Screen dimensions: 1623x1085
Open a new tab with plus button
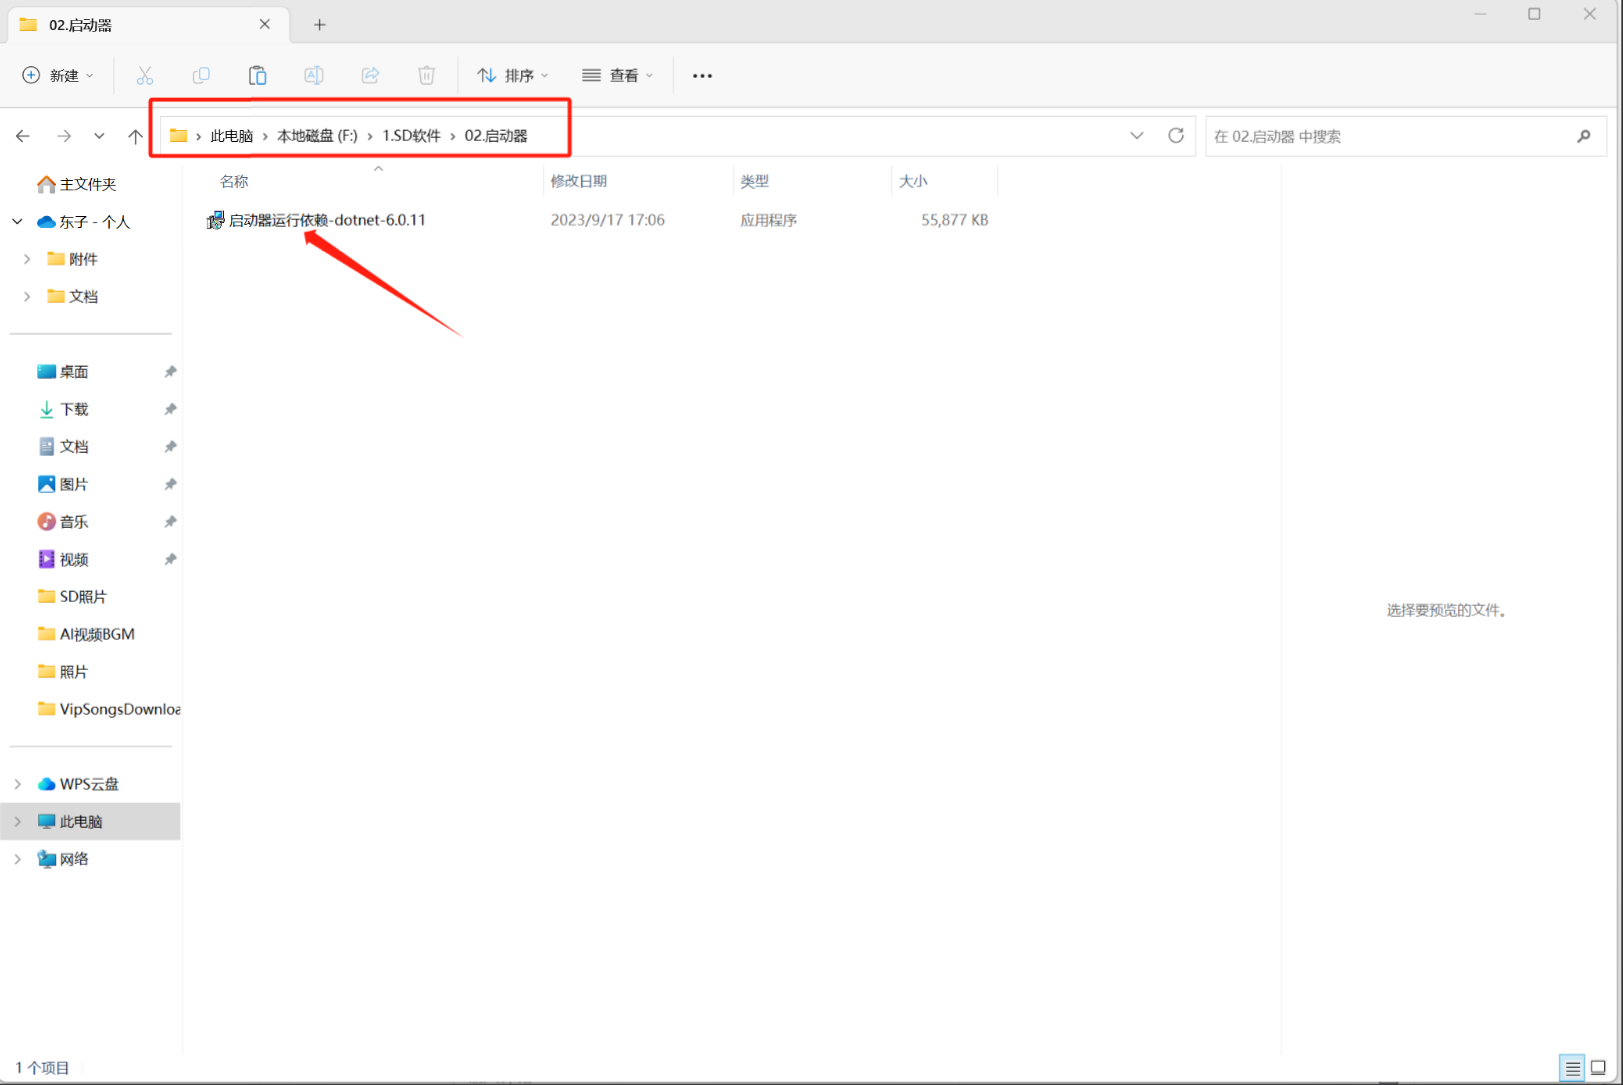tap(320, 24)
